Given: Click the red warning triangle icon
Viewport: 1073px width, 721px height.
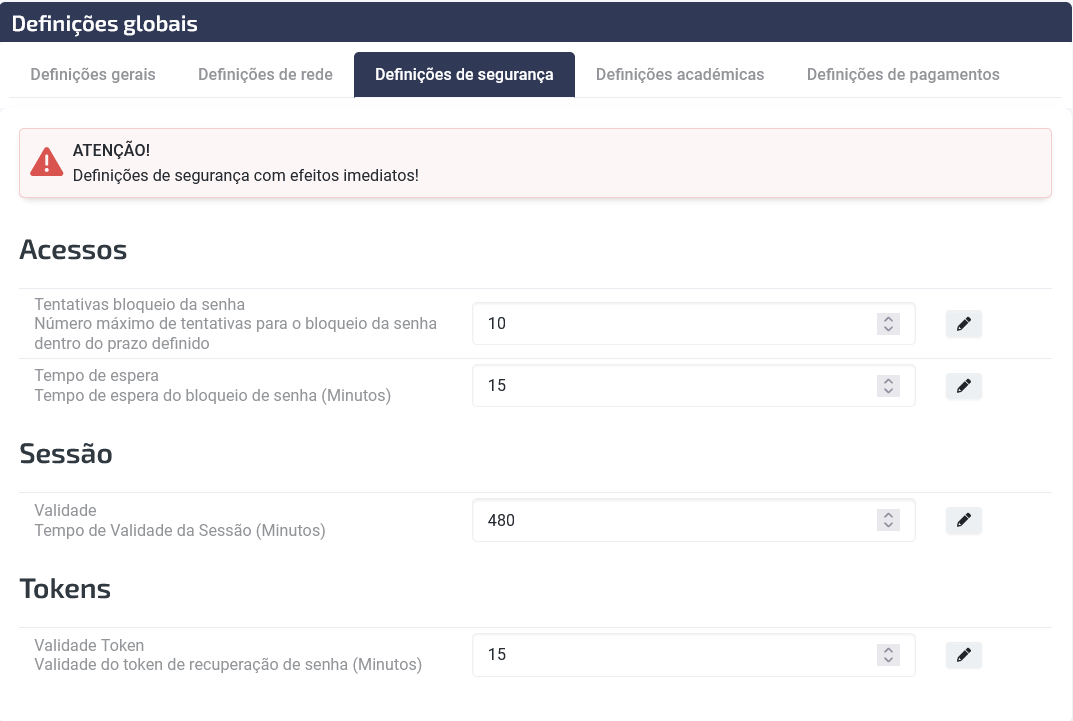Looking at the screenshot, I should click(47, 162).
